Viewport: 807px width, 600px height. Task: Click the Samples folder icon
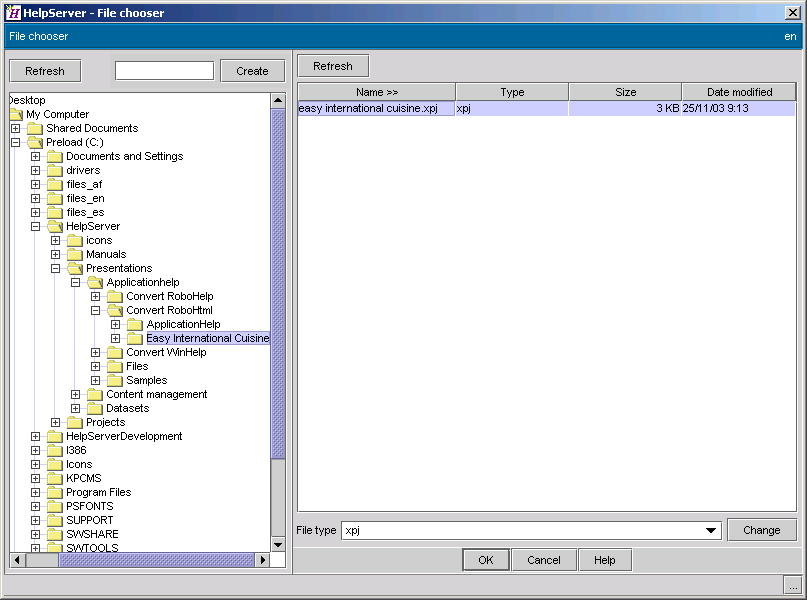pyautogui.click(x=115, y=381)
